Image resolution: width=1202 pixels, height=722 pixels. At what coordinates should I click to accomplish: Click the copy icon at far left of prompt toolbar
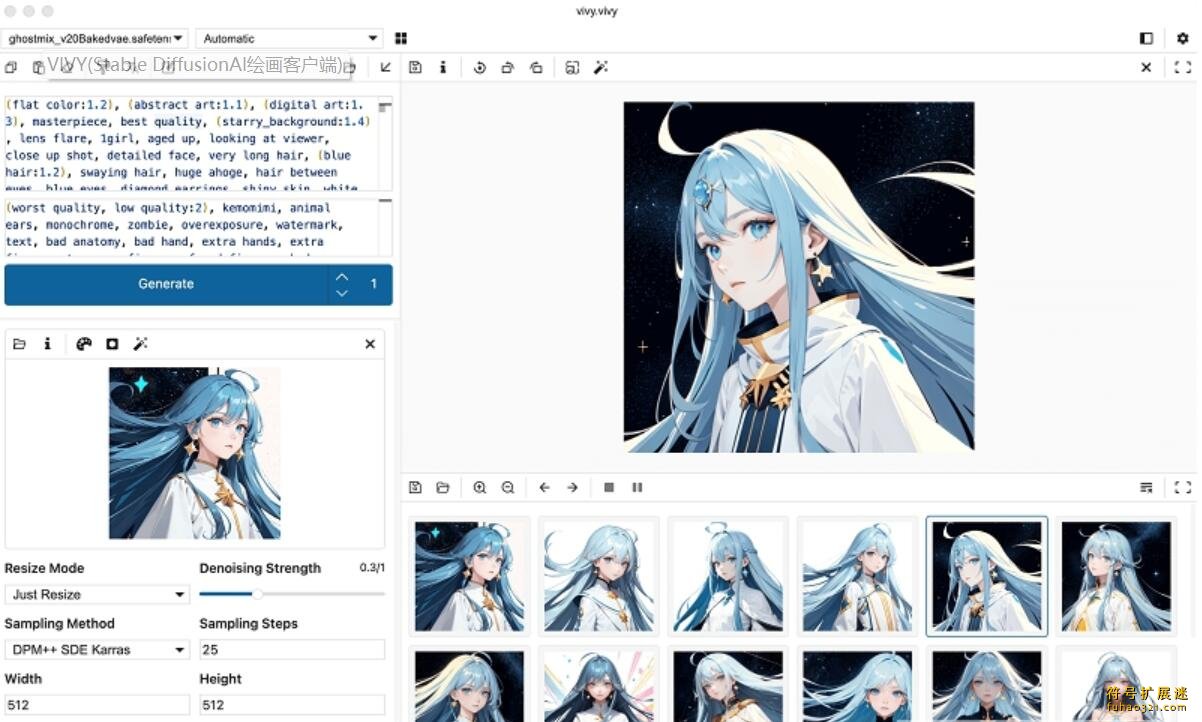click(x=11, y=67)
